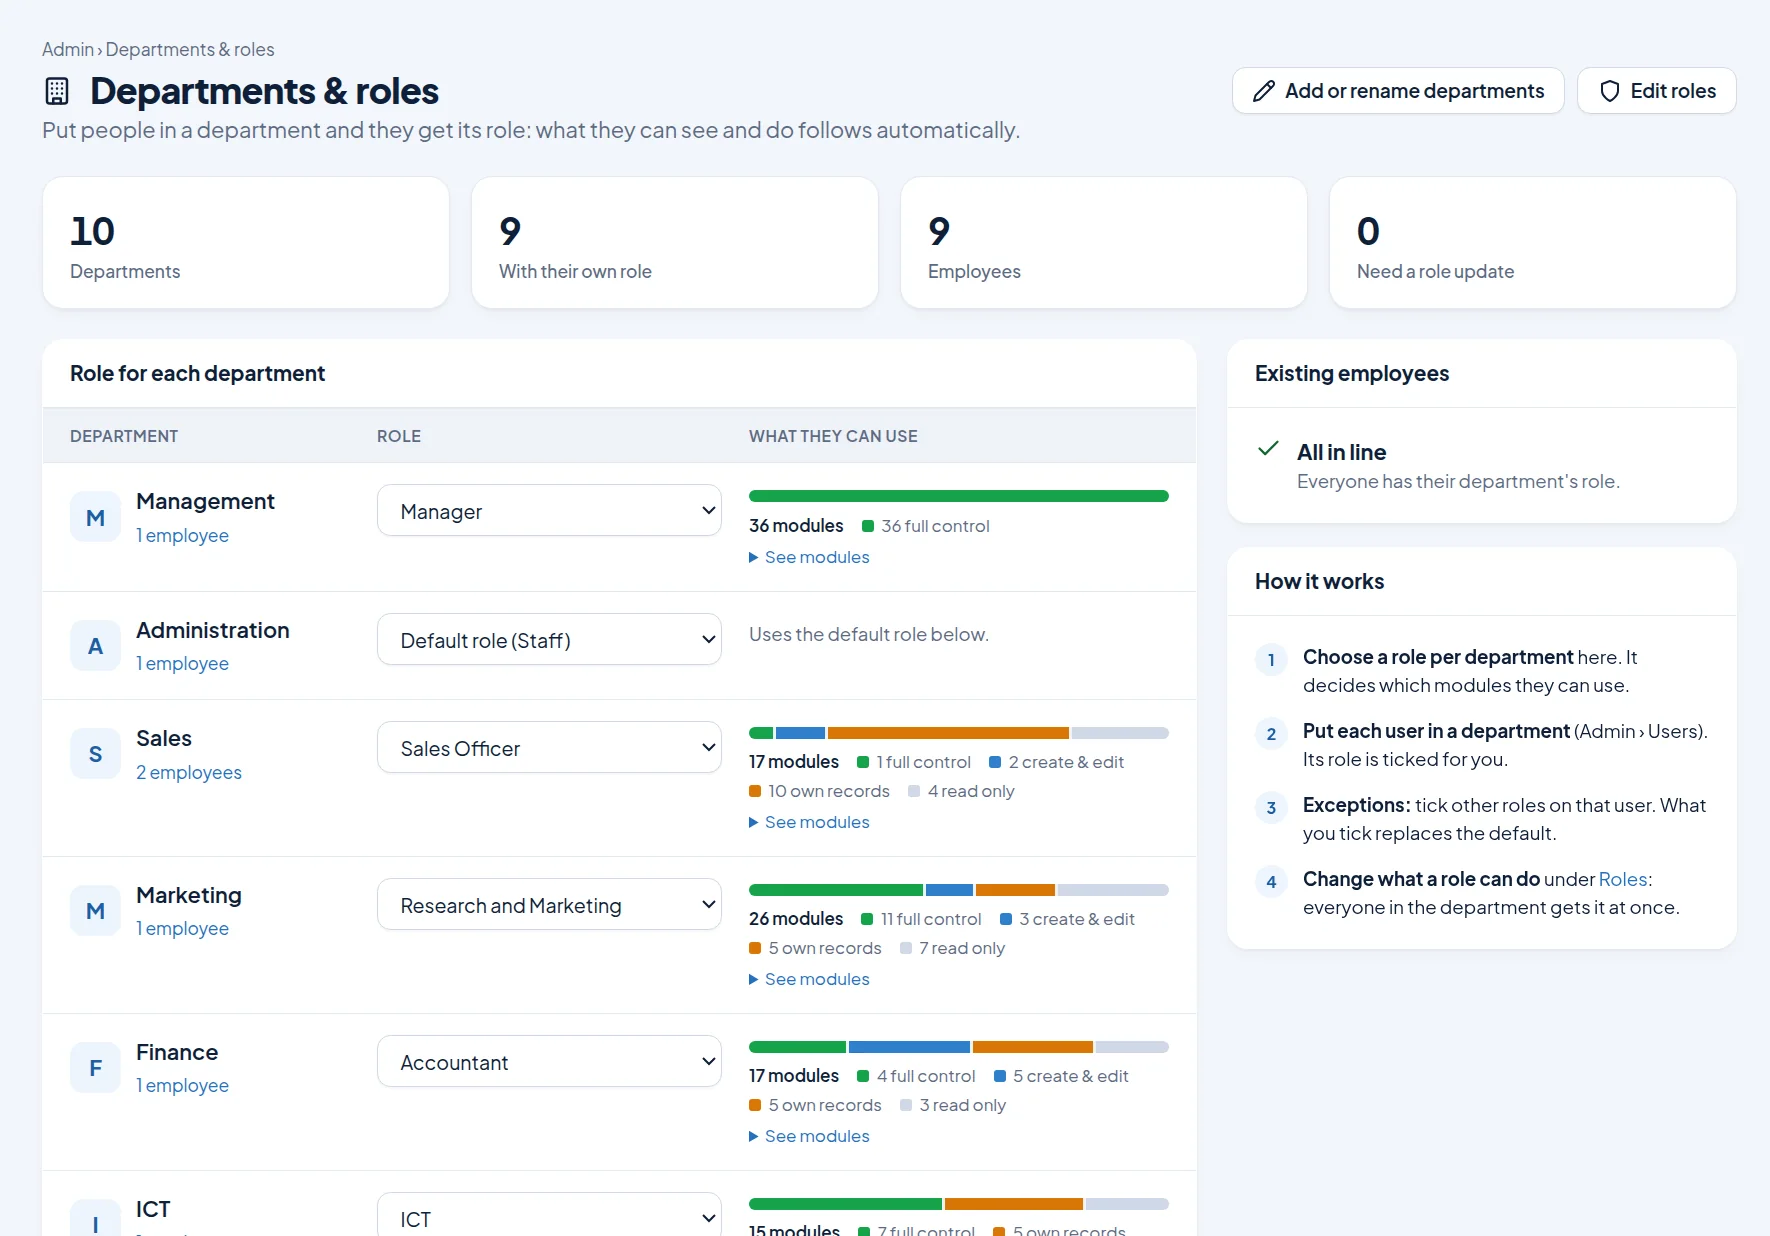Viewport: 1770px width, 1236px height.
Task: Click the Finance avatar letter F
Action: [95, 1068]
